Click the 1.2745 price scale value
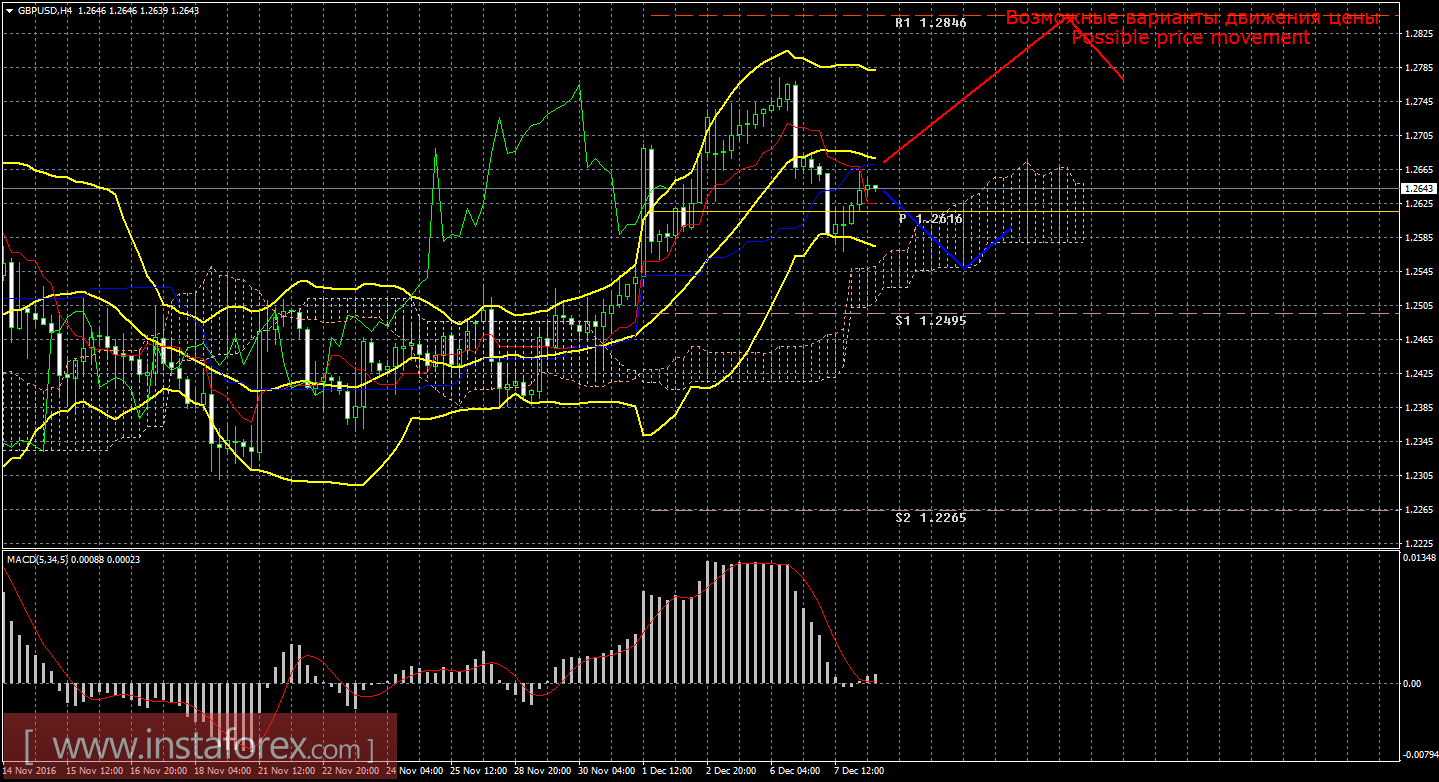The image size is (1439, 782). (x=1417, y=102)
